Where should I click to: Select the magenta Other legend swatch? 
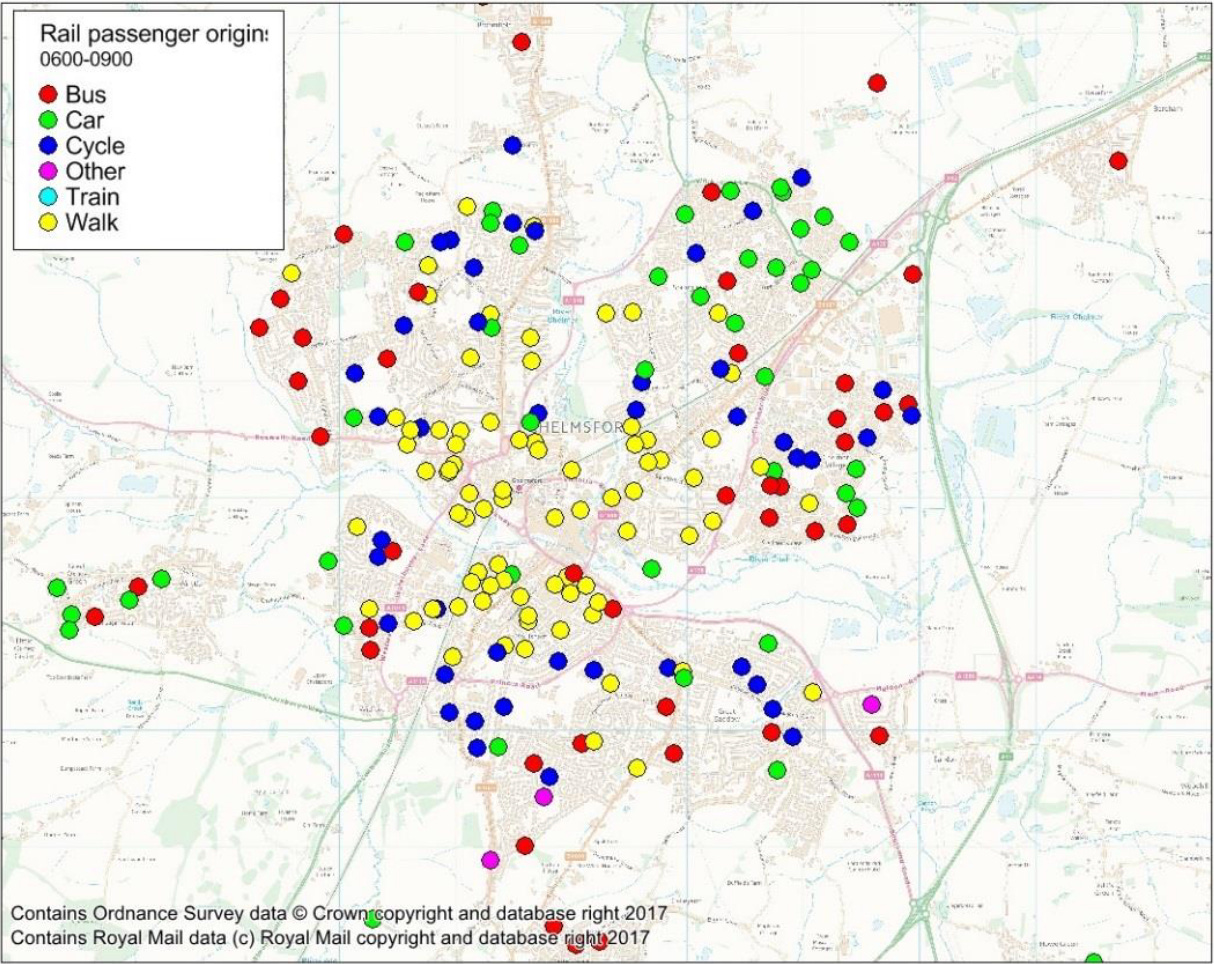click(46, 171)
